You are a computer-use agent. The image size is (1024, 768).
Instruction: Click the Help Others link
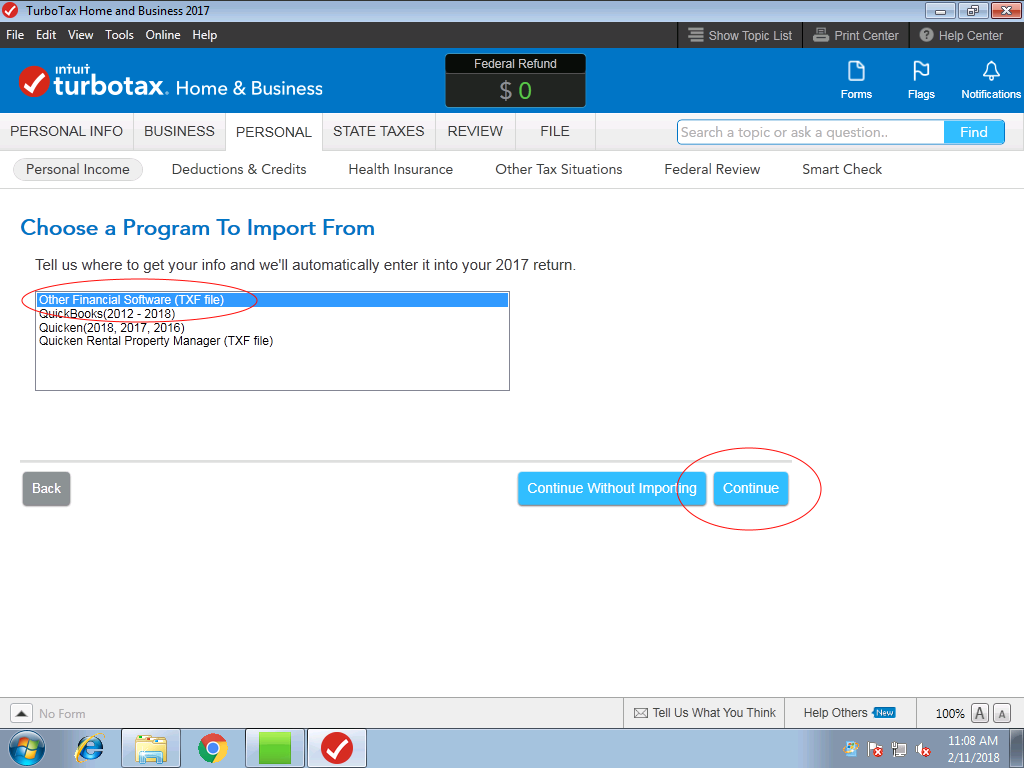849,713
